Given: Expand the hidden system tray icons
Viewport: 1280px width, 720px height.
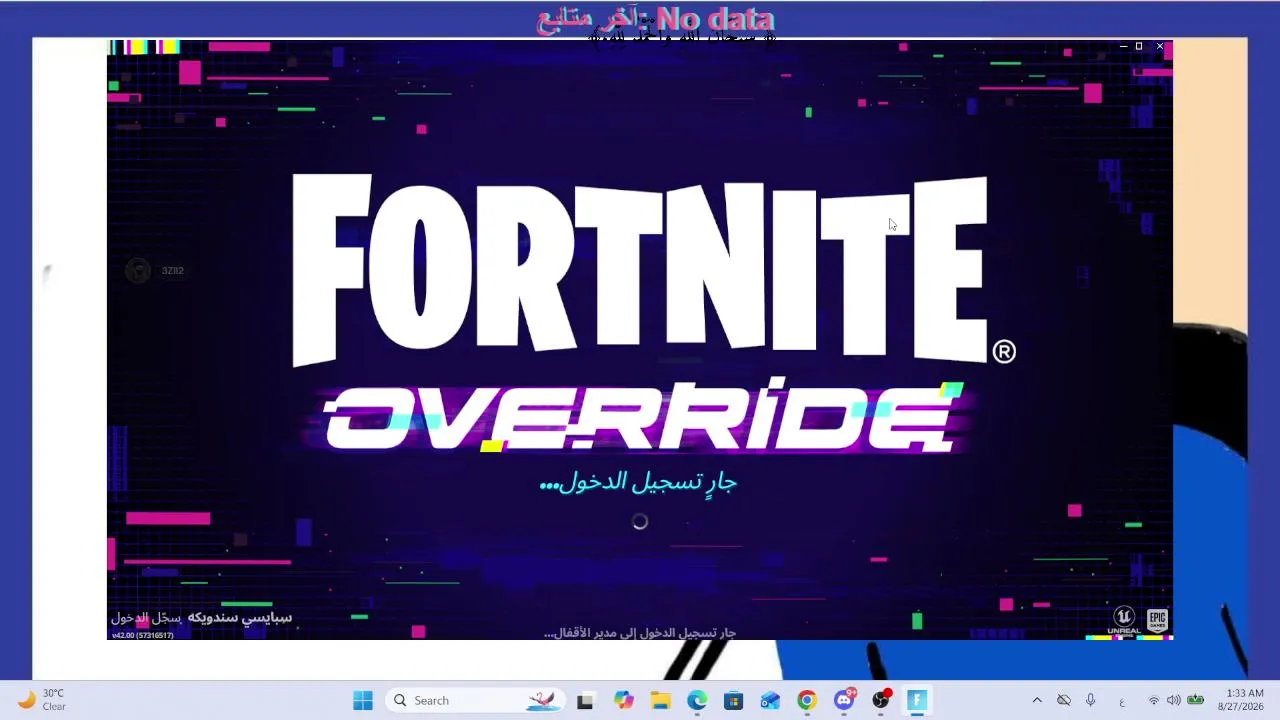Looking at the screenshot, I should pos(1037,701).
